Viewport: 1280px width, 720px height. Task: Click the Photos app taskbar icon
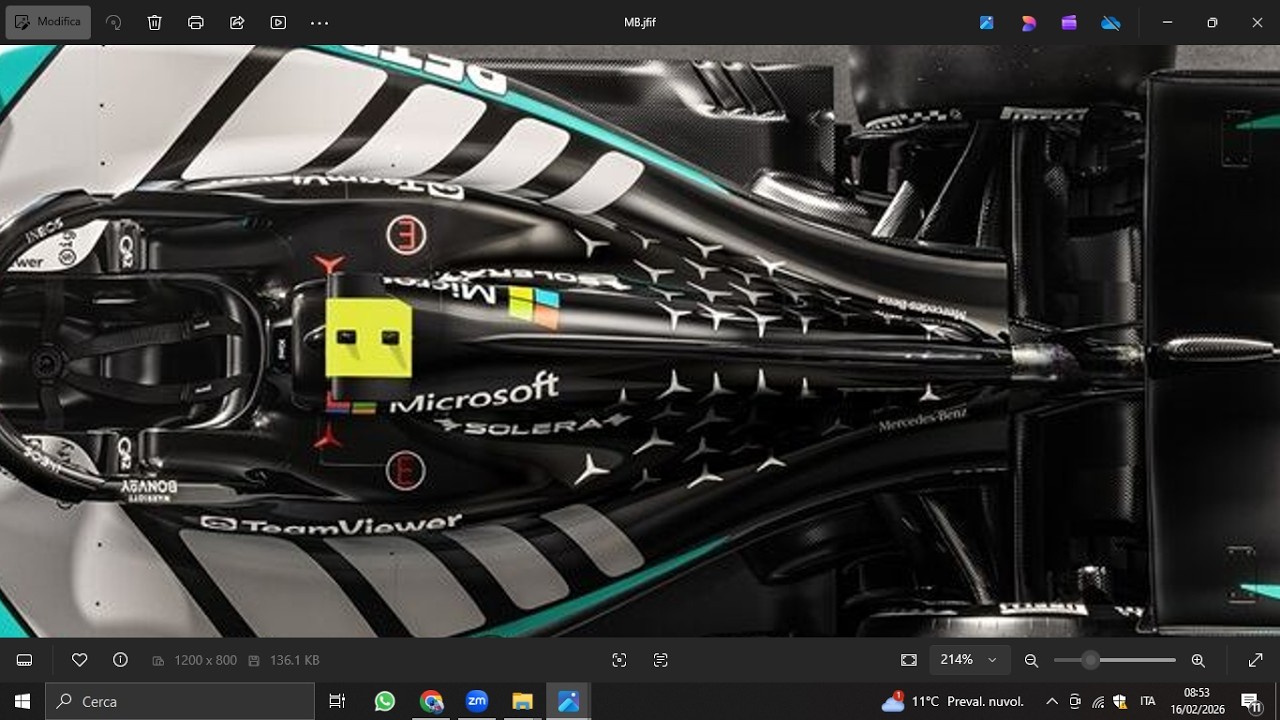[569, 701]
